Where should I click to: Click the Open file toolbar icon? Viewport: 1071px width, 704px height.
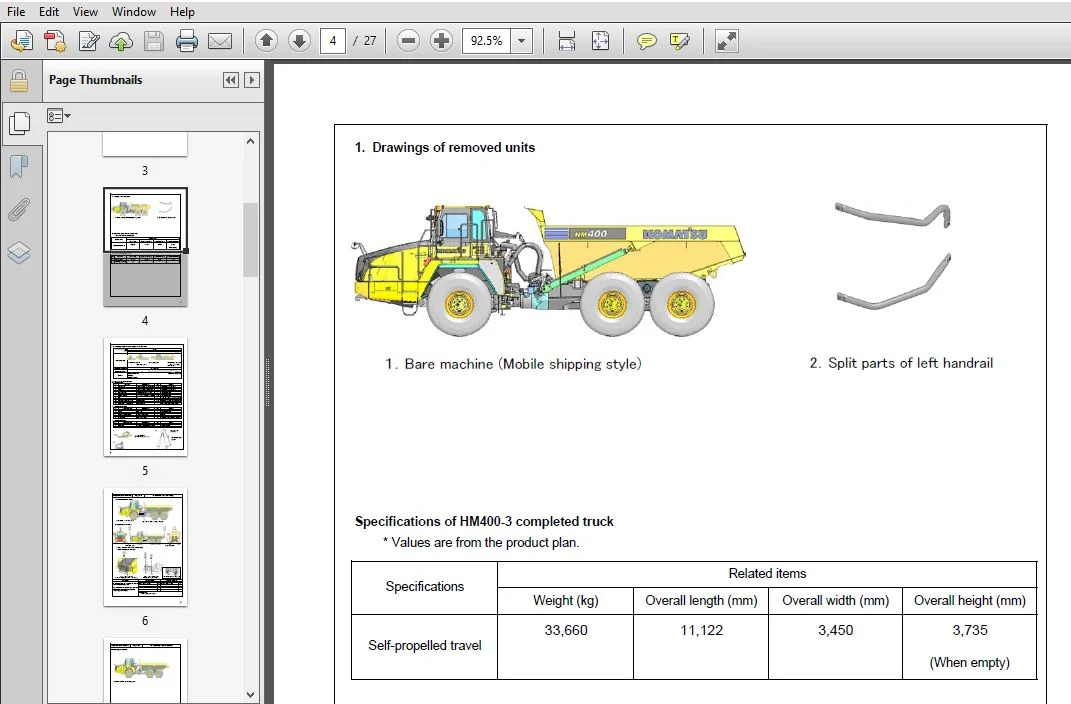point(22,41)
